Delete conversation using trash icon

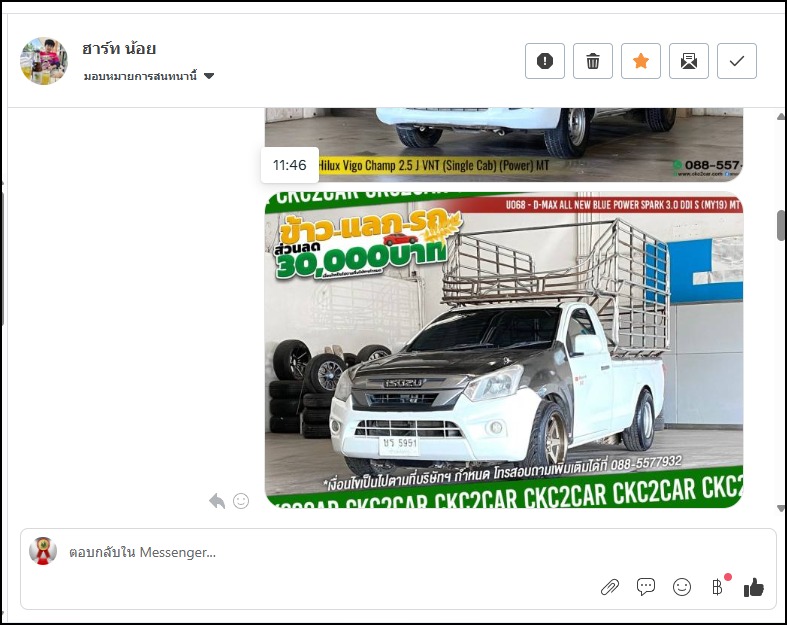pyautogui.click(x=593, y=61)
